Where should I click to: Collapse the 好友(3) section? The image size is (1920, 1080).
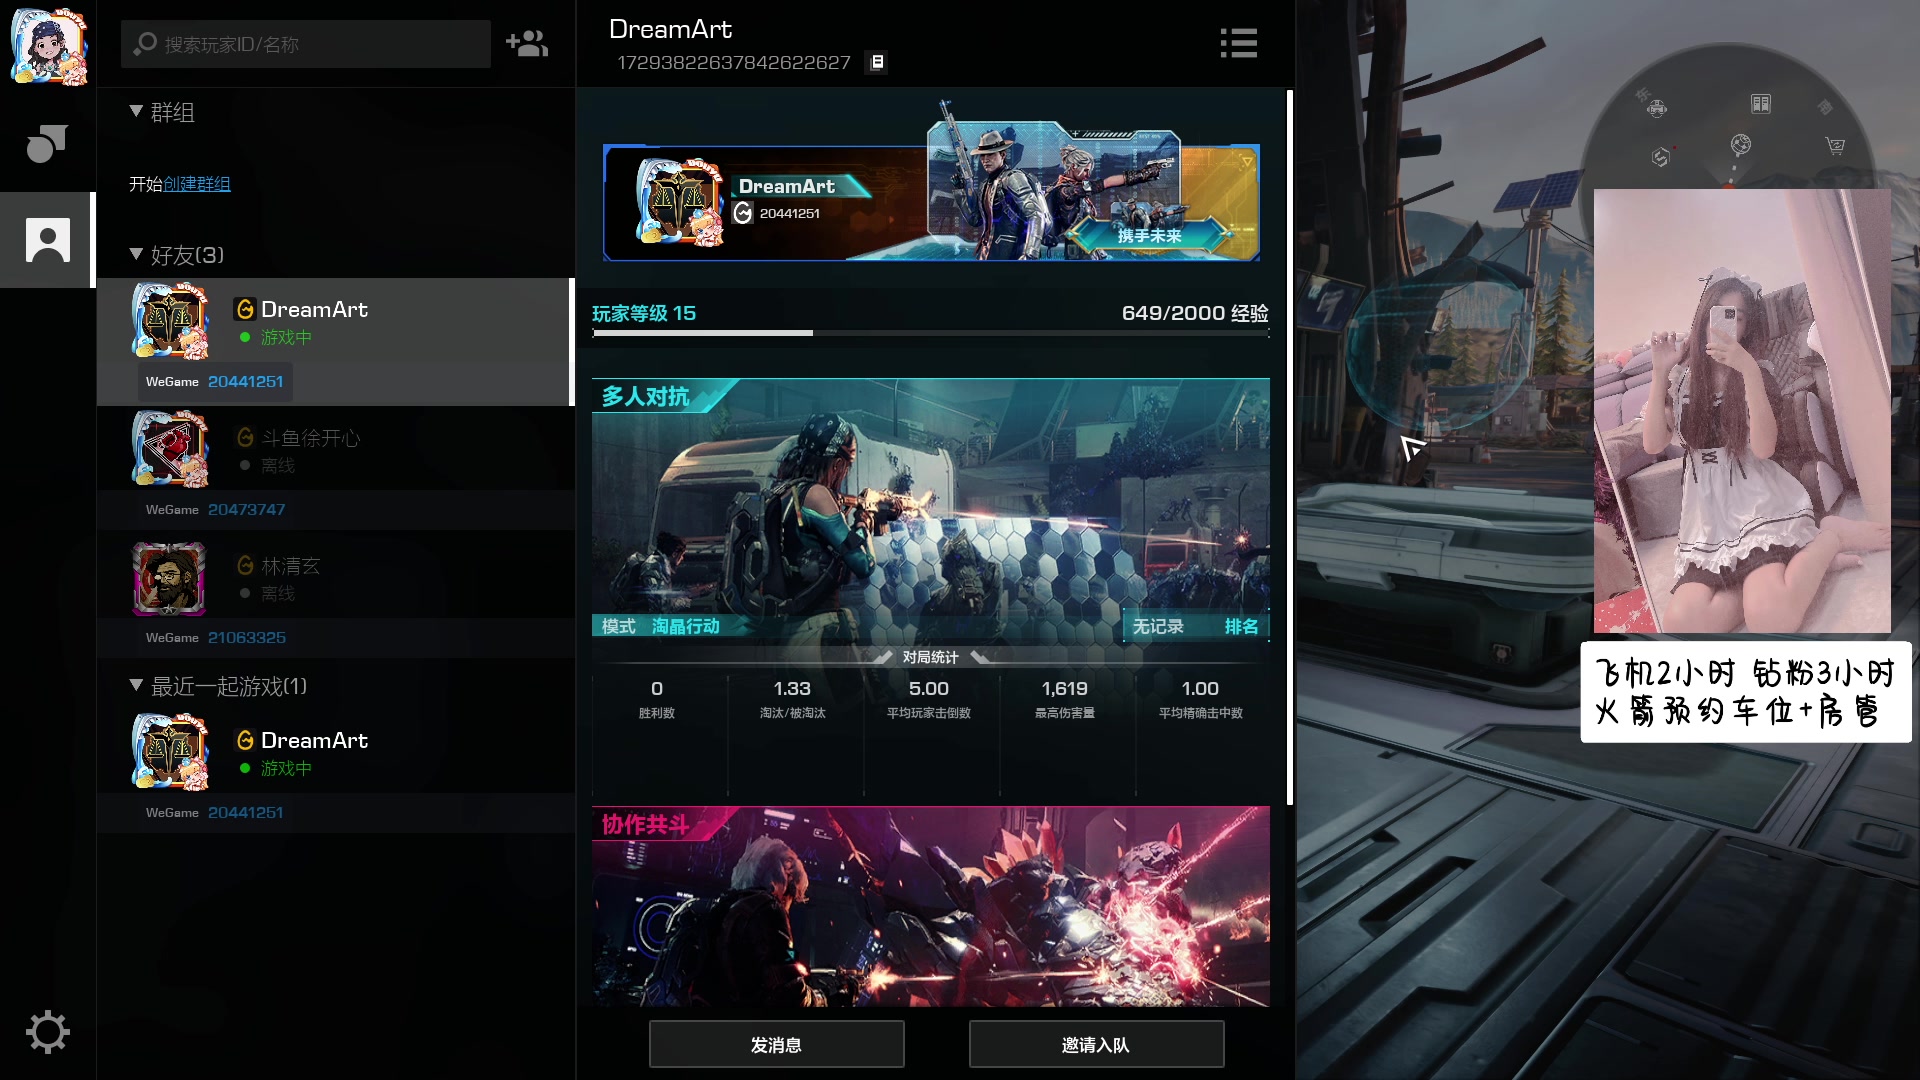coord(136,254)
